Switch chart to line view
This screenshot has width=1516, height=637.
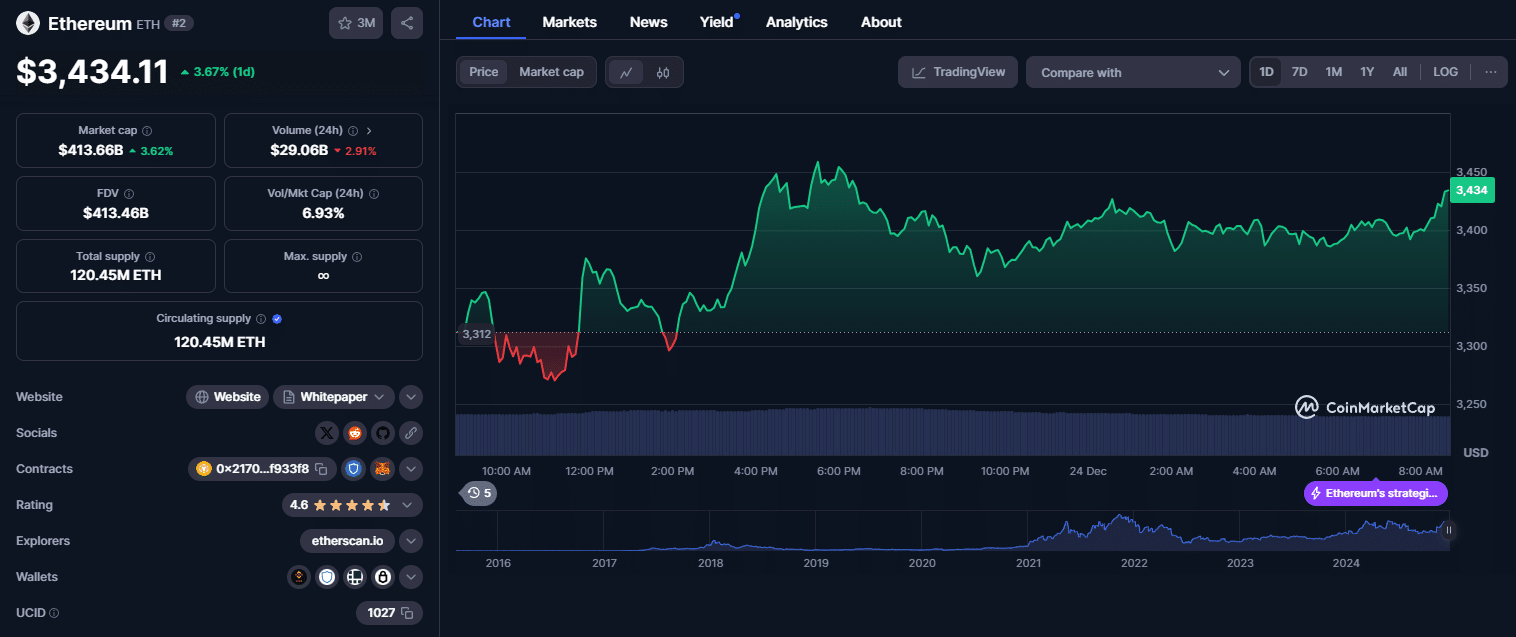tap(626, 72)
